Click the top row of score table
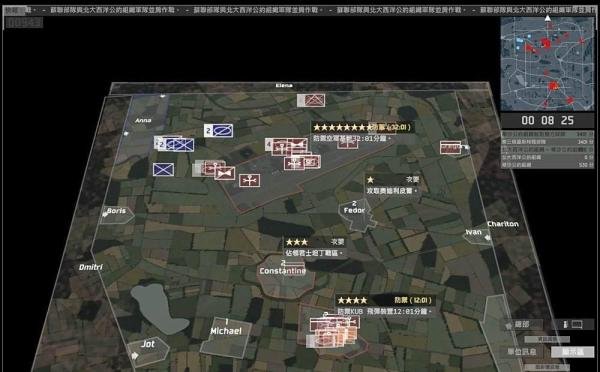The width and height of the screenshot is (600, 372). (x=548, y=134)
